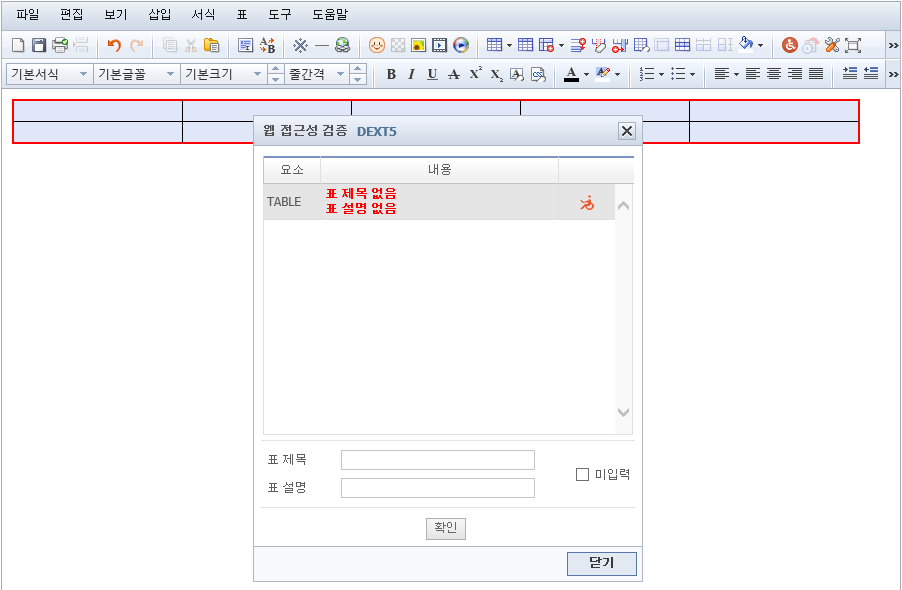Expand bullet list style arrow
This screenshot has width=902, height=590.
pos(692,75)
